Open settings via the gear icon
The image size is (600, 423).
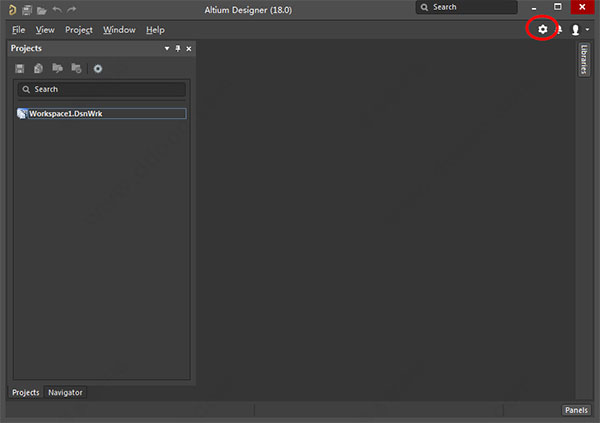click(542, 29)
